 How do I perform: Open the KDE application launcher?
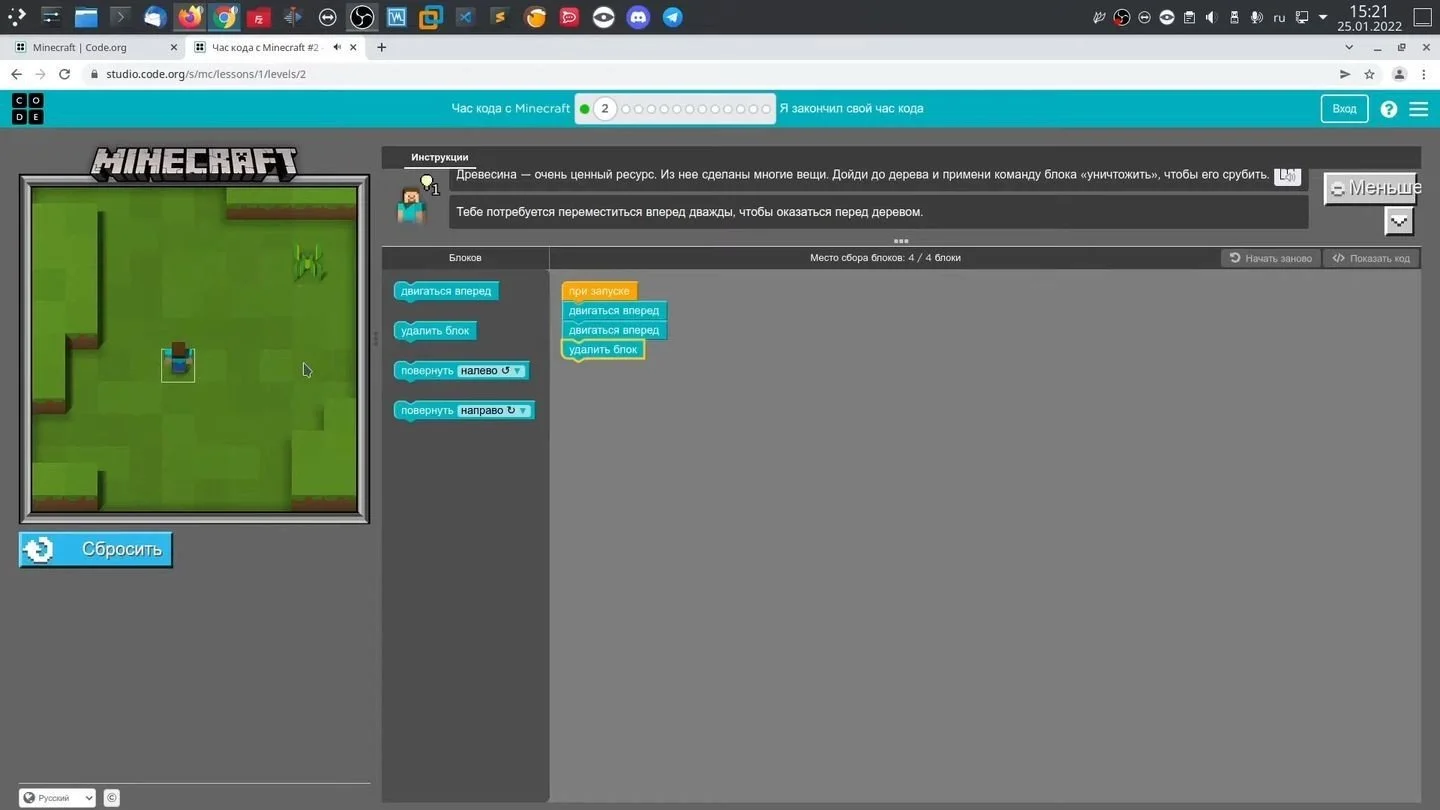16,17
